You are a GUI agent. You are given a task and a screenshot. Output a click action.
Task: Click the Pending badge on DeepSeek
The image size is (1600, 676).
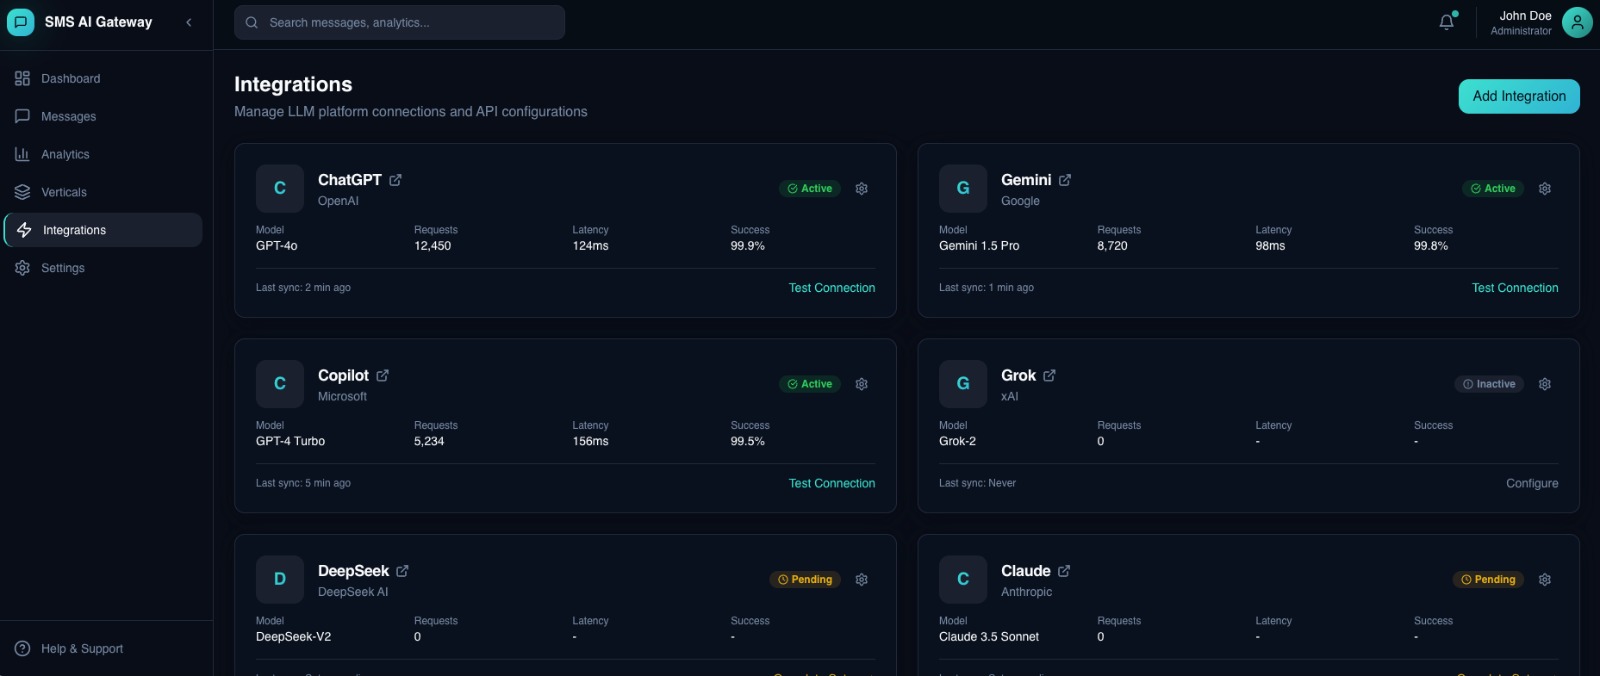point(805,580)
